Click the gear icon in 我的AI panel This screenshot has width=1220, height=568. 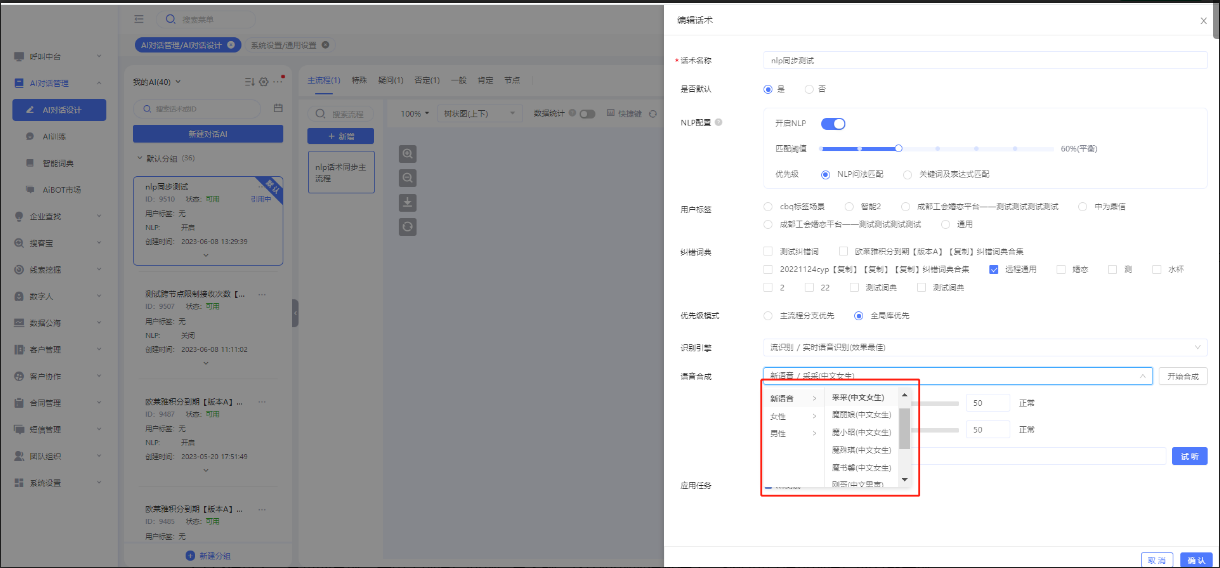[263, 82]
